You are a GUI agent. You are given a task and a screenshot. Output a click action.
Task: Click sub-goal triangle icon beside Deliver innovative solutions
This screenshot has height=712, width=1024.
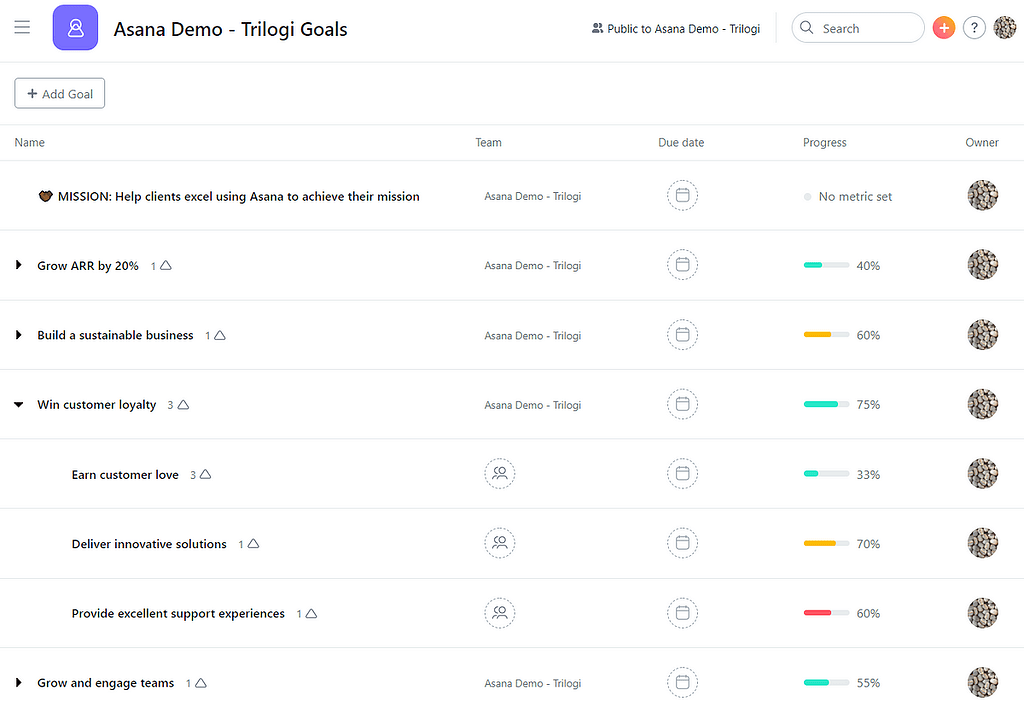[x=253, y=543]
